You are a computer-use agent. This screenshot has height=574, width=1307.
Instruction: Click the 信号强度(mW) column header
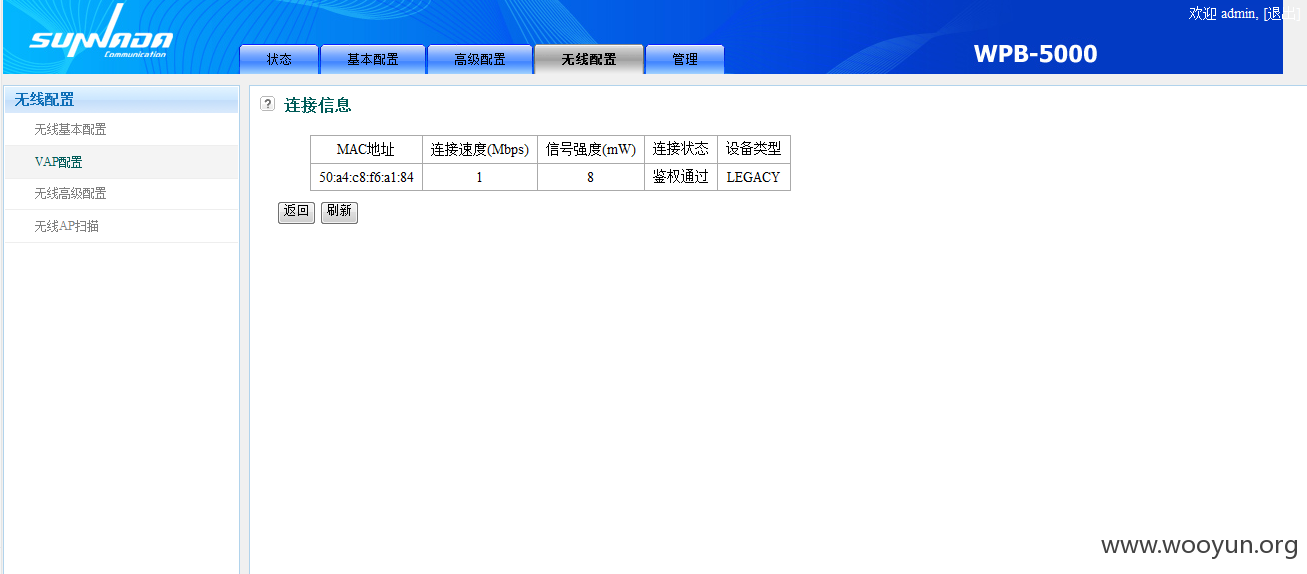pyautogui.click(x=591, y=149)
